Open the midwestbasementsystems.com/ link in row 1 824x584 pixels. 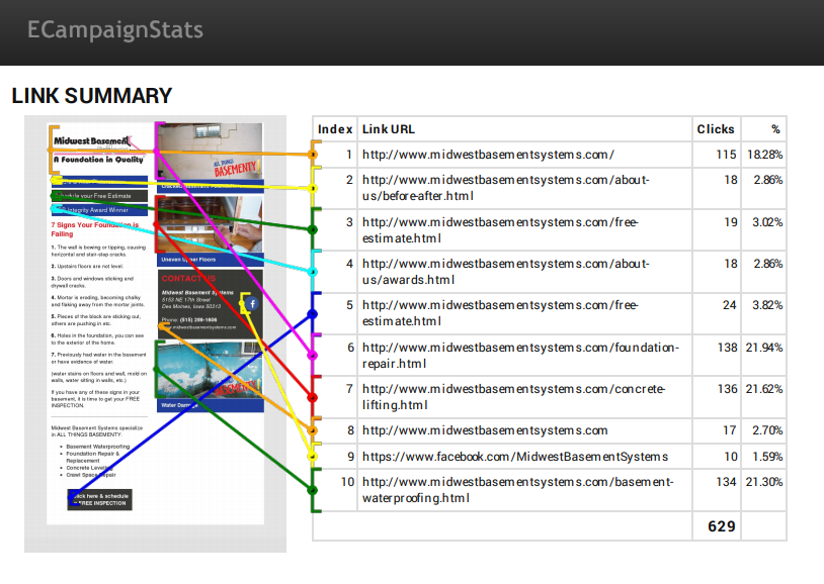click(x=488, y=155)
